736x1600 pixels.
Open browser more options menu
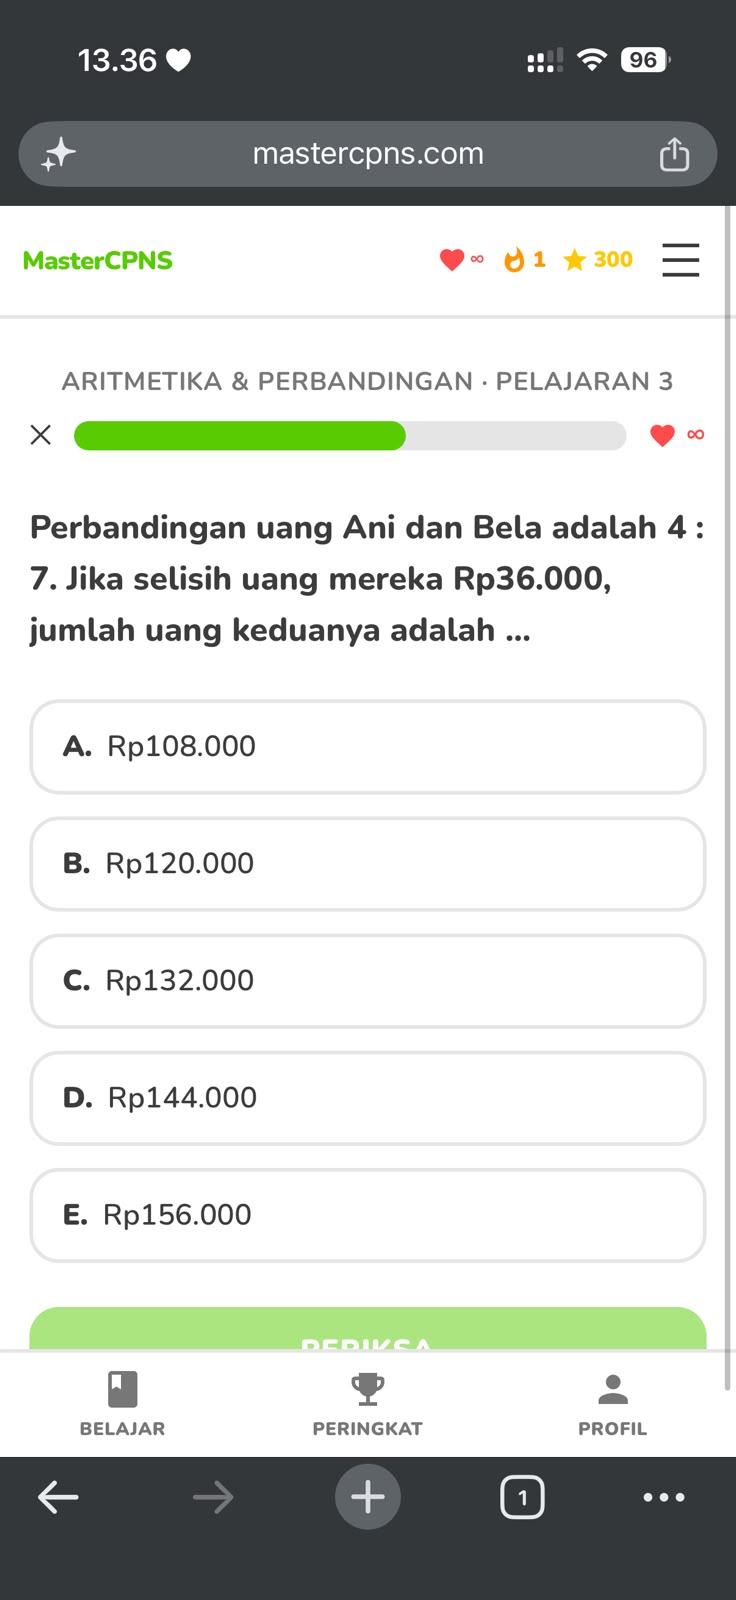pos(664,1497)
